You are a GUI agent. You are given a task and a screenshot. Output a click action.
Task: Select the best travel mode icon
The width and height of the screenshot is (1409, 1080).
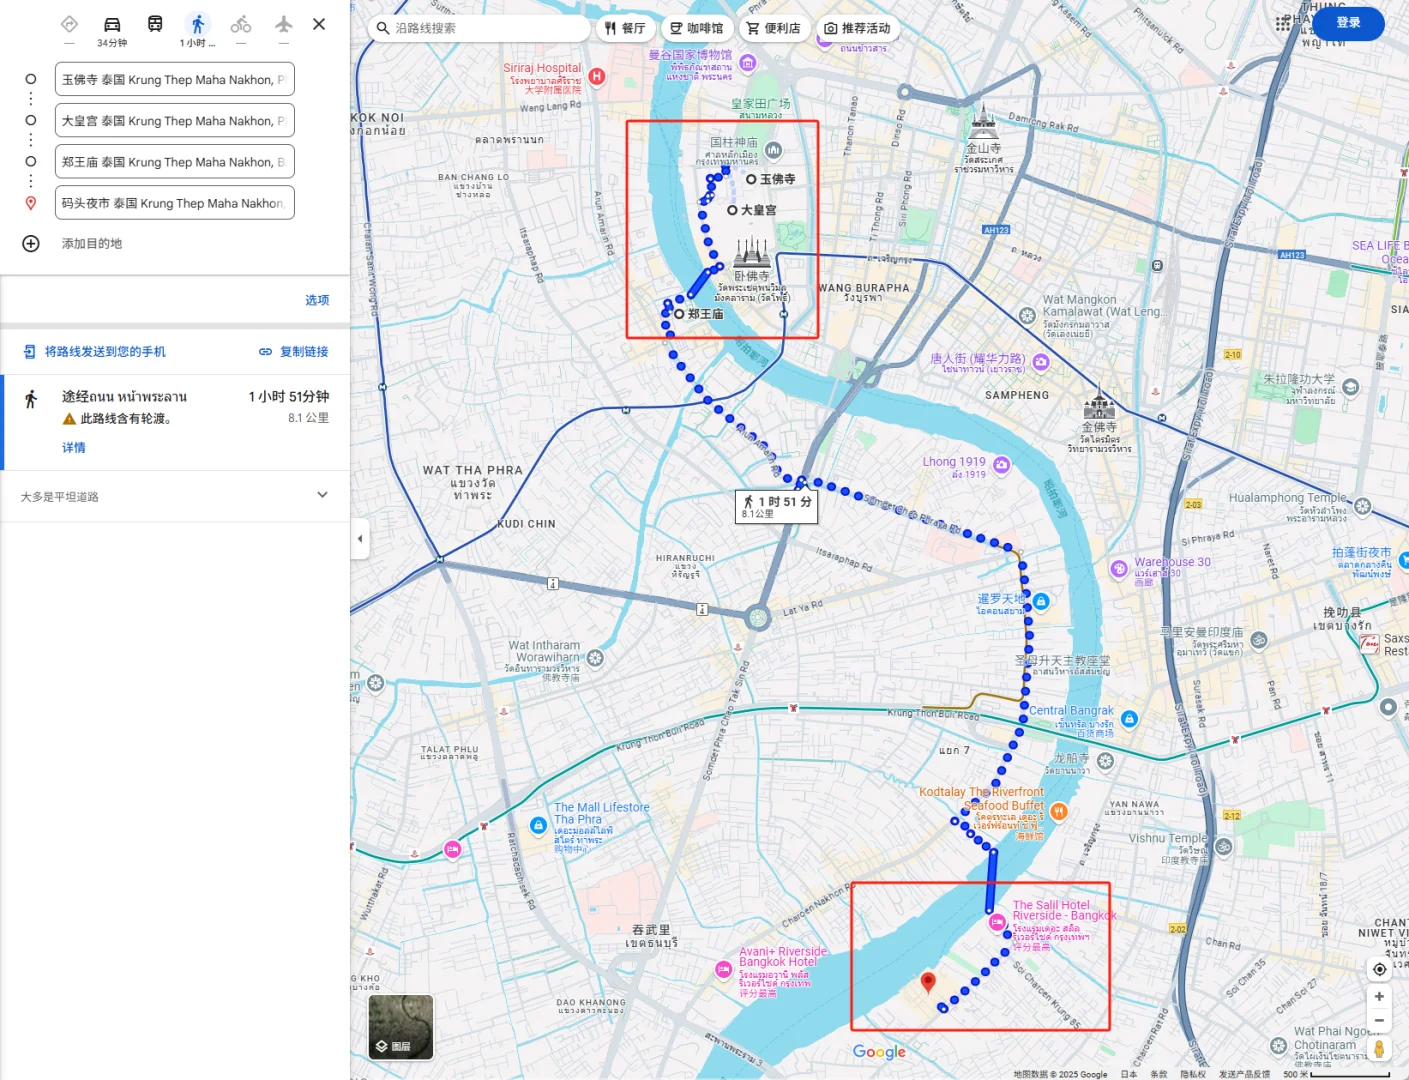[x=69, y=24]
